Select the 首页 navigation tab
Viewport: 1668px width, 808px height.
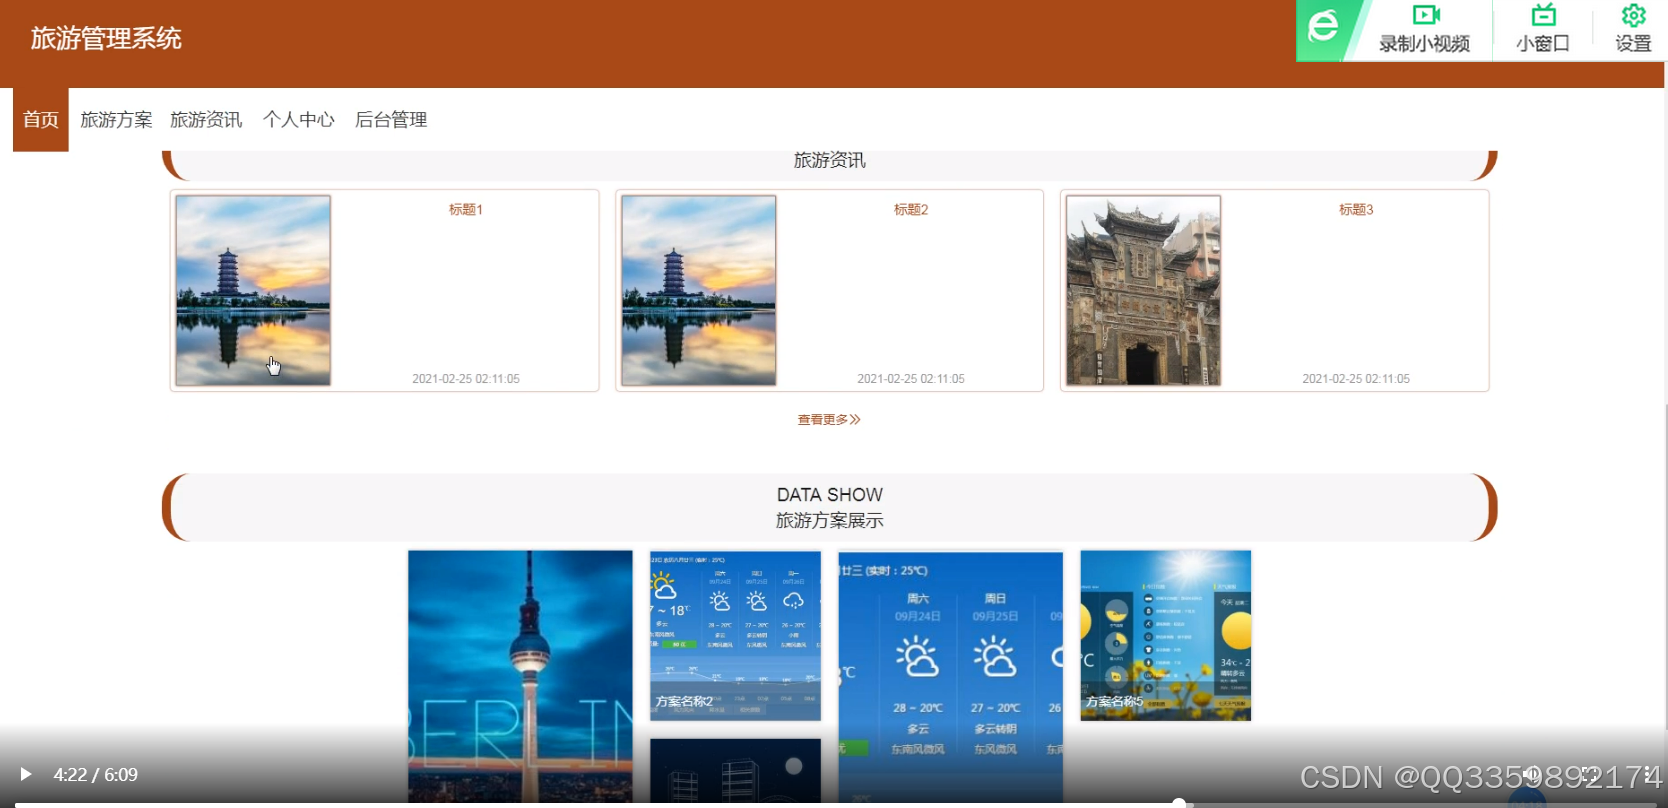41,119
